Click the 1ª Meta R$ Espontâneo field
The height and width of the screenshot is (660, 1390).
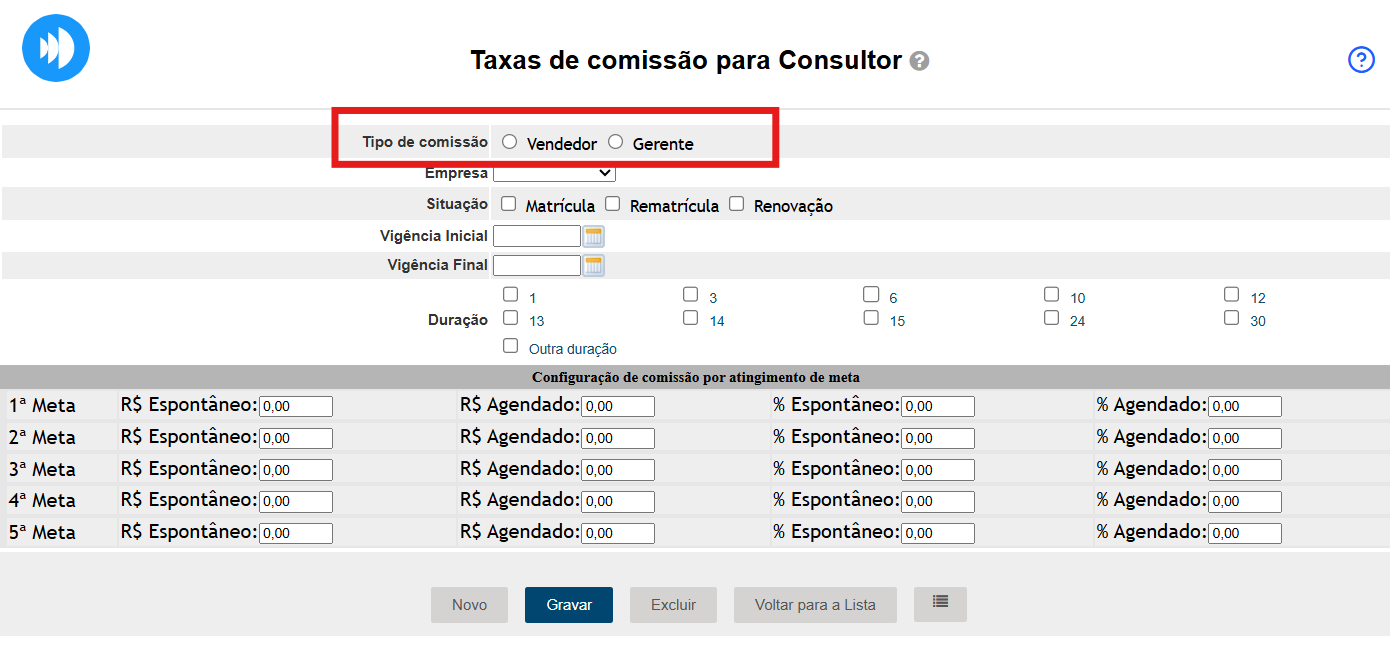295,407
